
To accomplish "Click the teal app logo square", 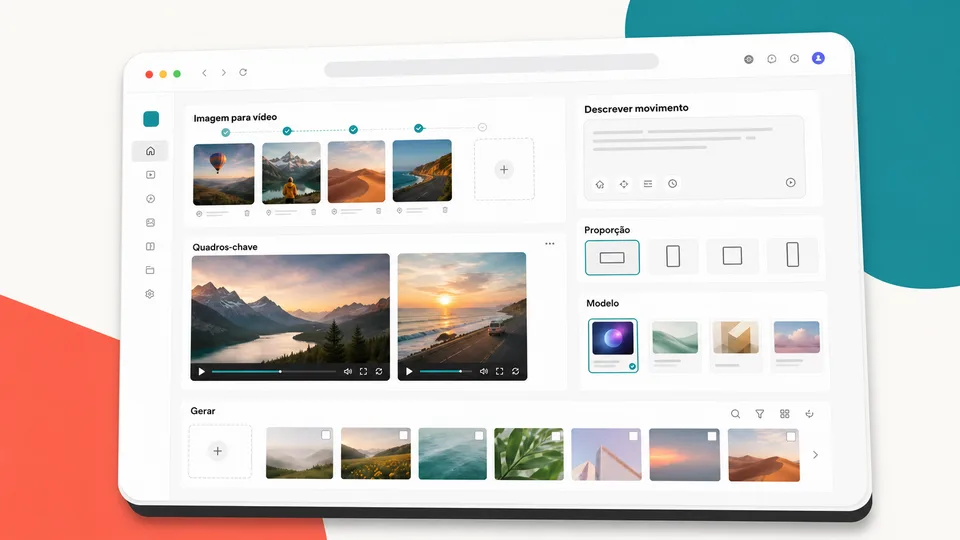I will click(x=151, y=119).
